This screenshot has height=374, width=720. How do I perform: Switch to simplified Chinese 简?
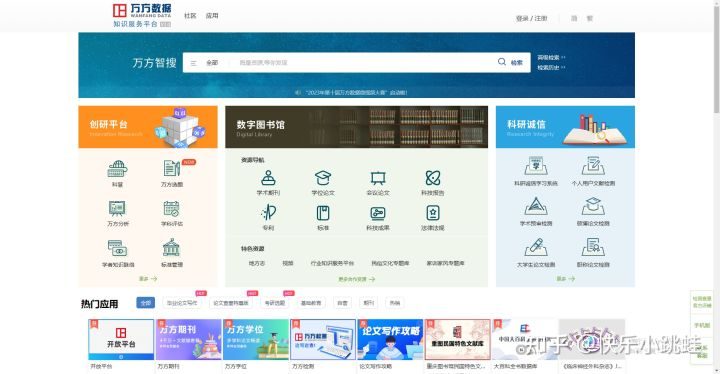pos(574,18)
